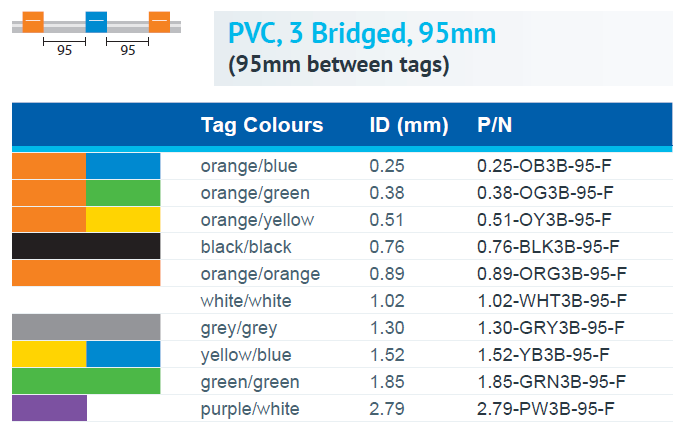
Task: Click part number 0.25-OB3B-95-F
Action: click(544, 166)
